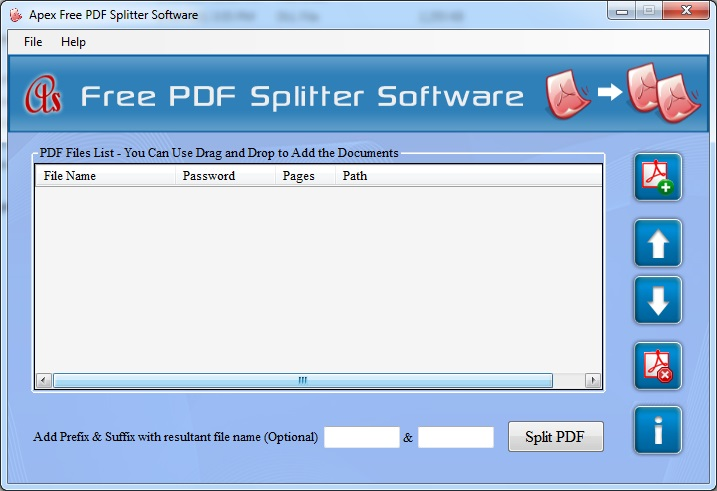Click the horizontal scrollbar left arrow

pyautogui.click(x=44, y=380)
